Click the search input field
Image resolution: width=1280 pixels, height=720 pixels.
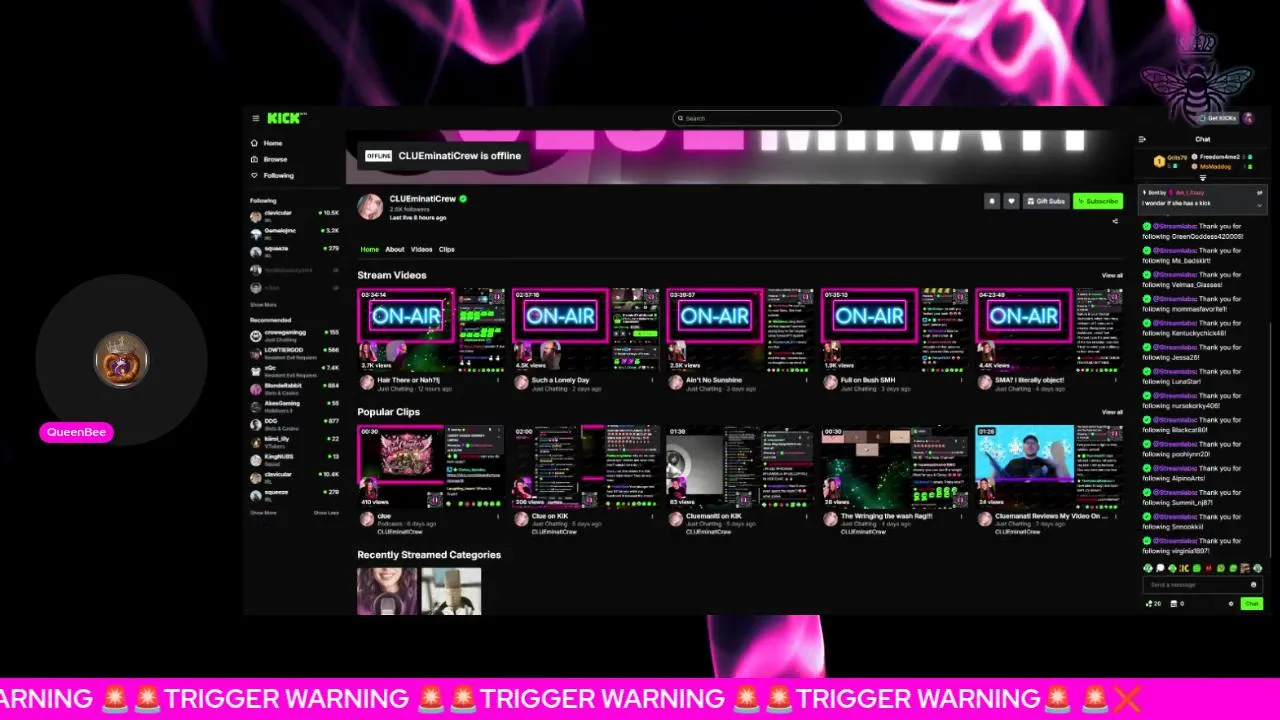pos(756,118)
